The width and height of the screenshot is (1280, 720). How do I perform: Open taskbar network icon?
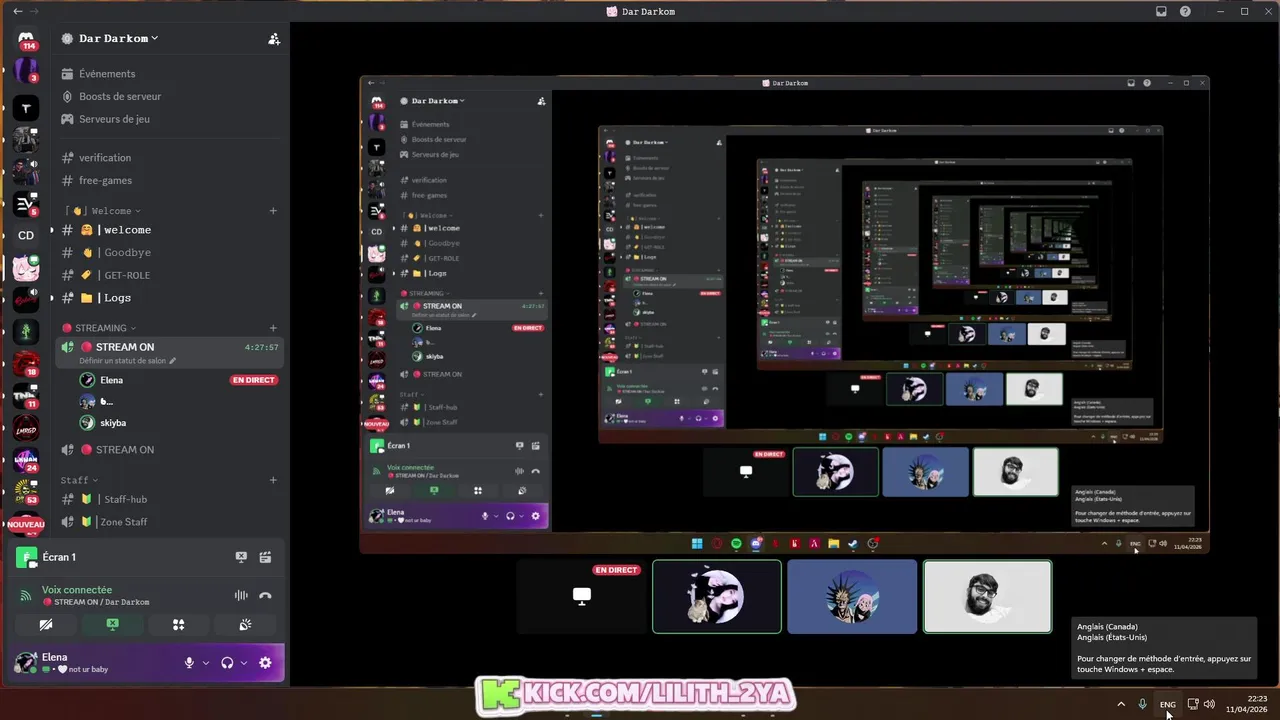click(x=1192, y=704)
